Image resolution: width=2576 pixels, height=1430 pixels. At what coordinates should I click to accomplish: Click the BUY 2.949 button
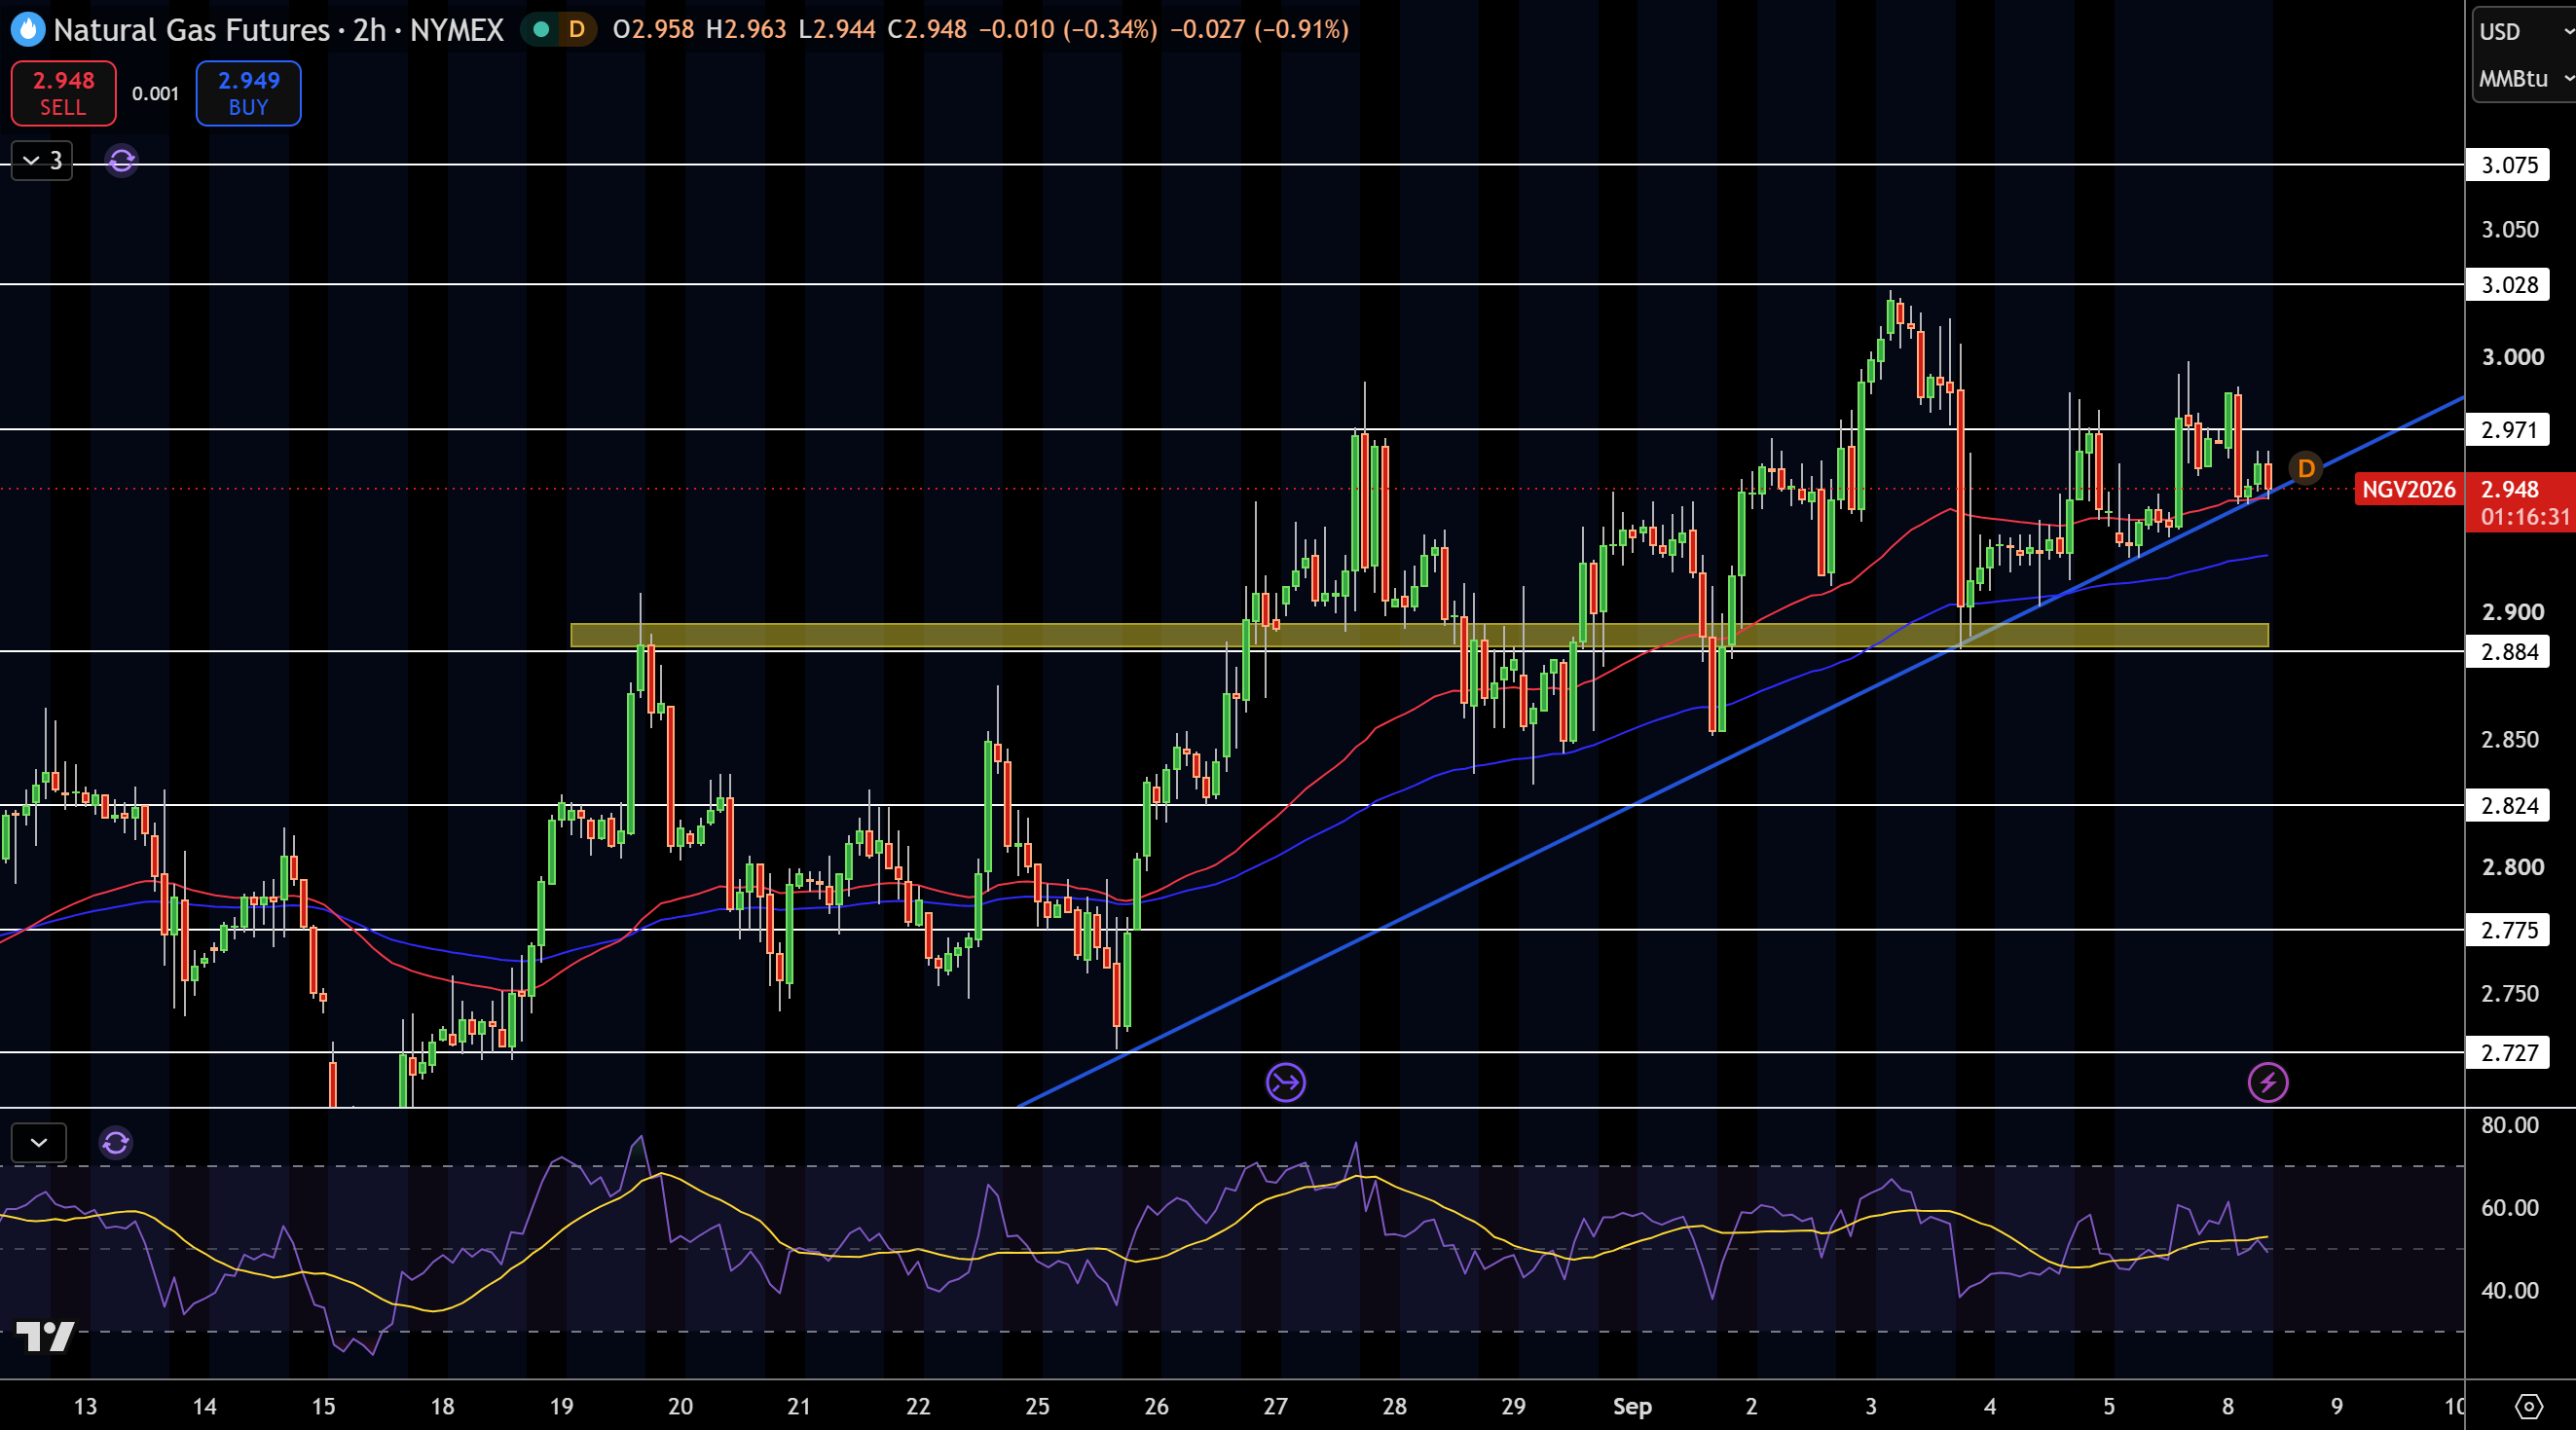[x=248, y=93]
